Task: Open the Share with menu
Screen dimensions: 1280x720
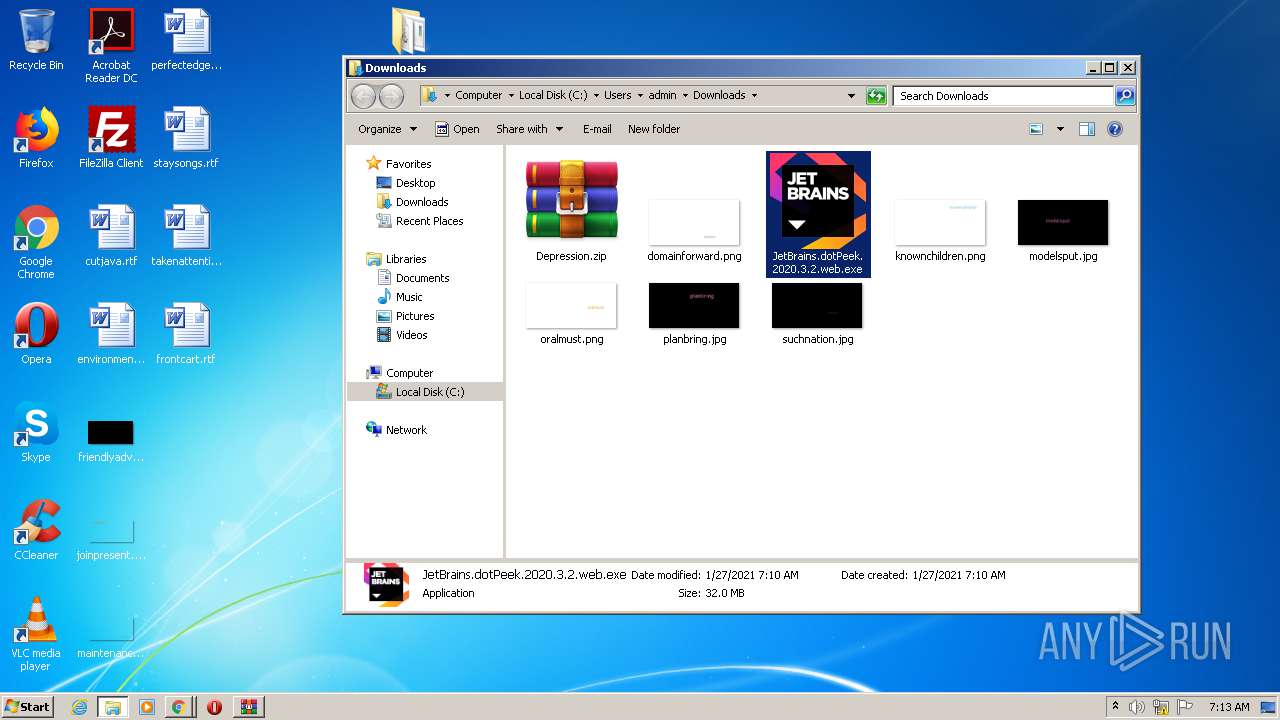Action: pos(529,129)
